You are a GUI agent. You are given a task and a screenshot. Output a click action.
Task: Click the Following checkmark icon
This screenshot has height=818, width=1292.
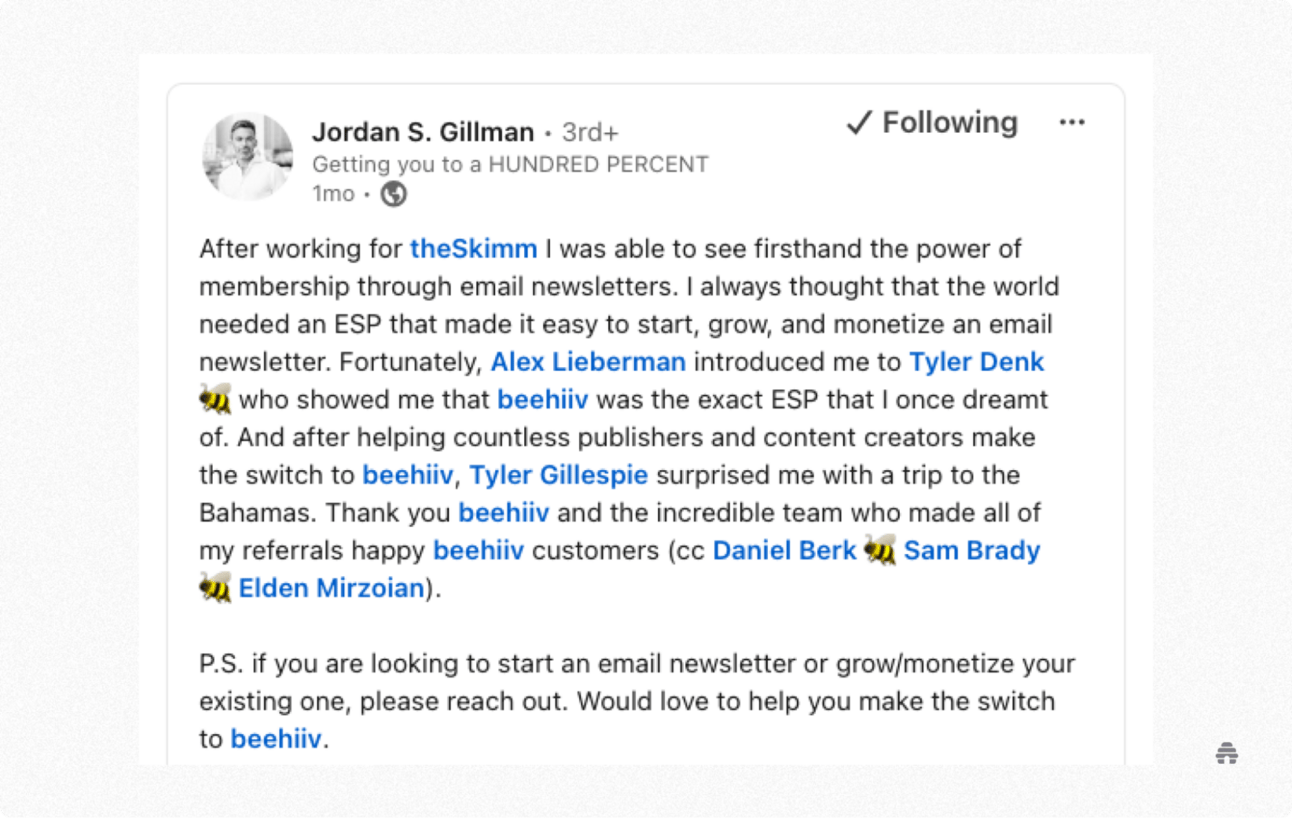click(x=859, y=123)
